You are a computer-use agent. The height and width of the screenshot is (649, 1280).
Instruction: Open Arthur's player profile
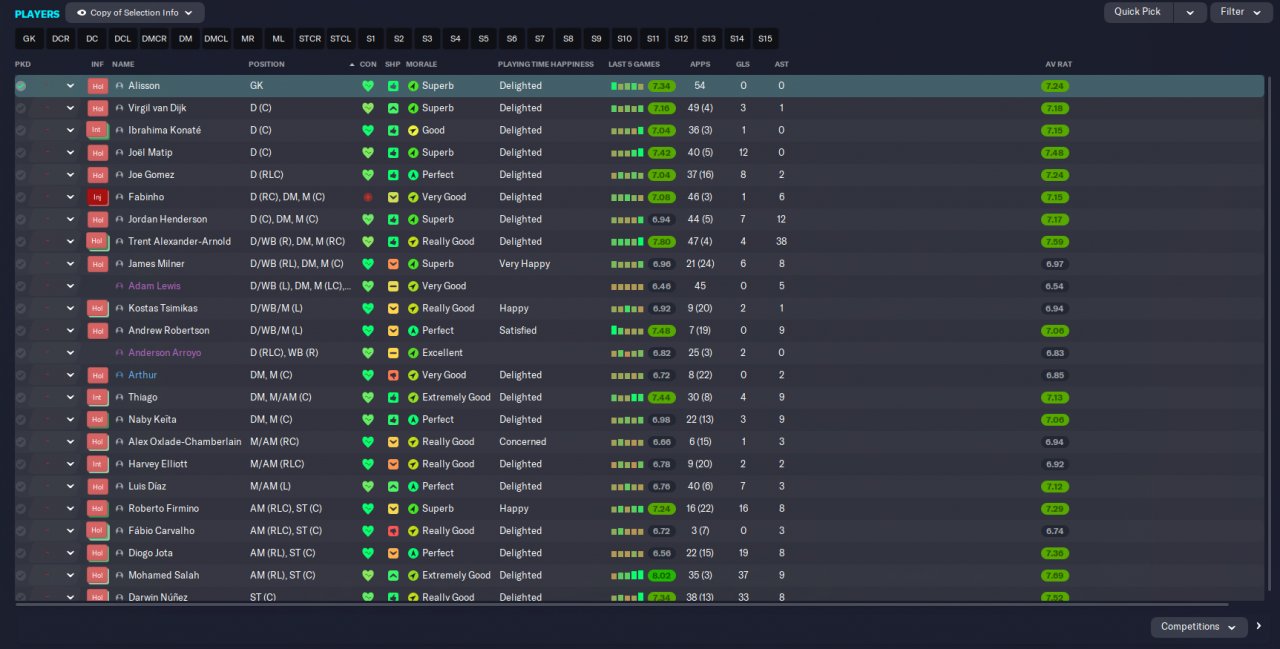tap(142, 375)
